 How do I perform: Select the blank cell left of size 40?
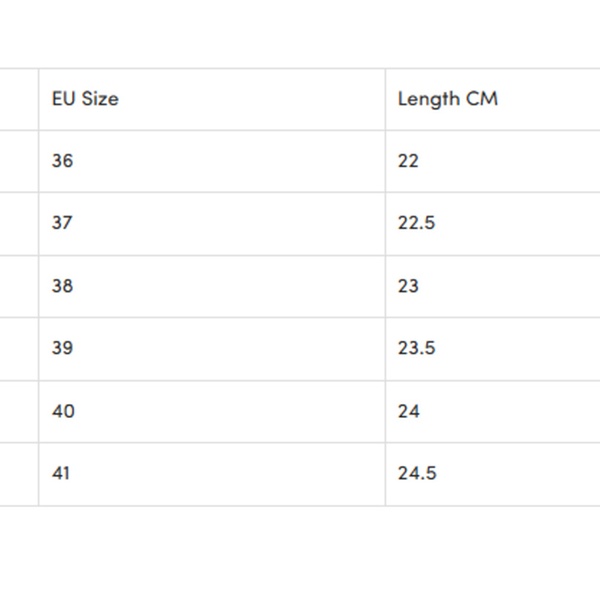click(18, 411)
